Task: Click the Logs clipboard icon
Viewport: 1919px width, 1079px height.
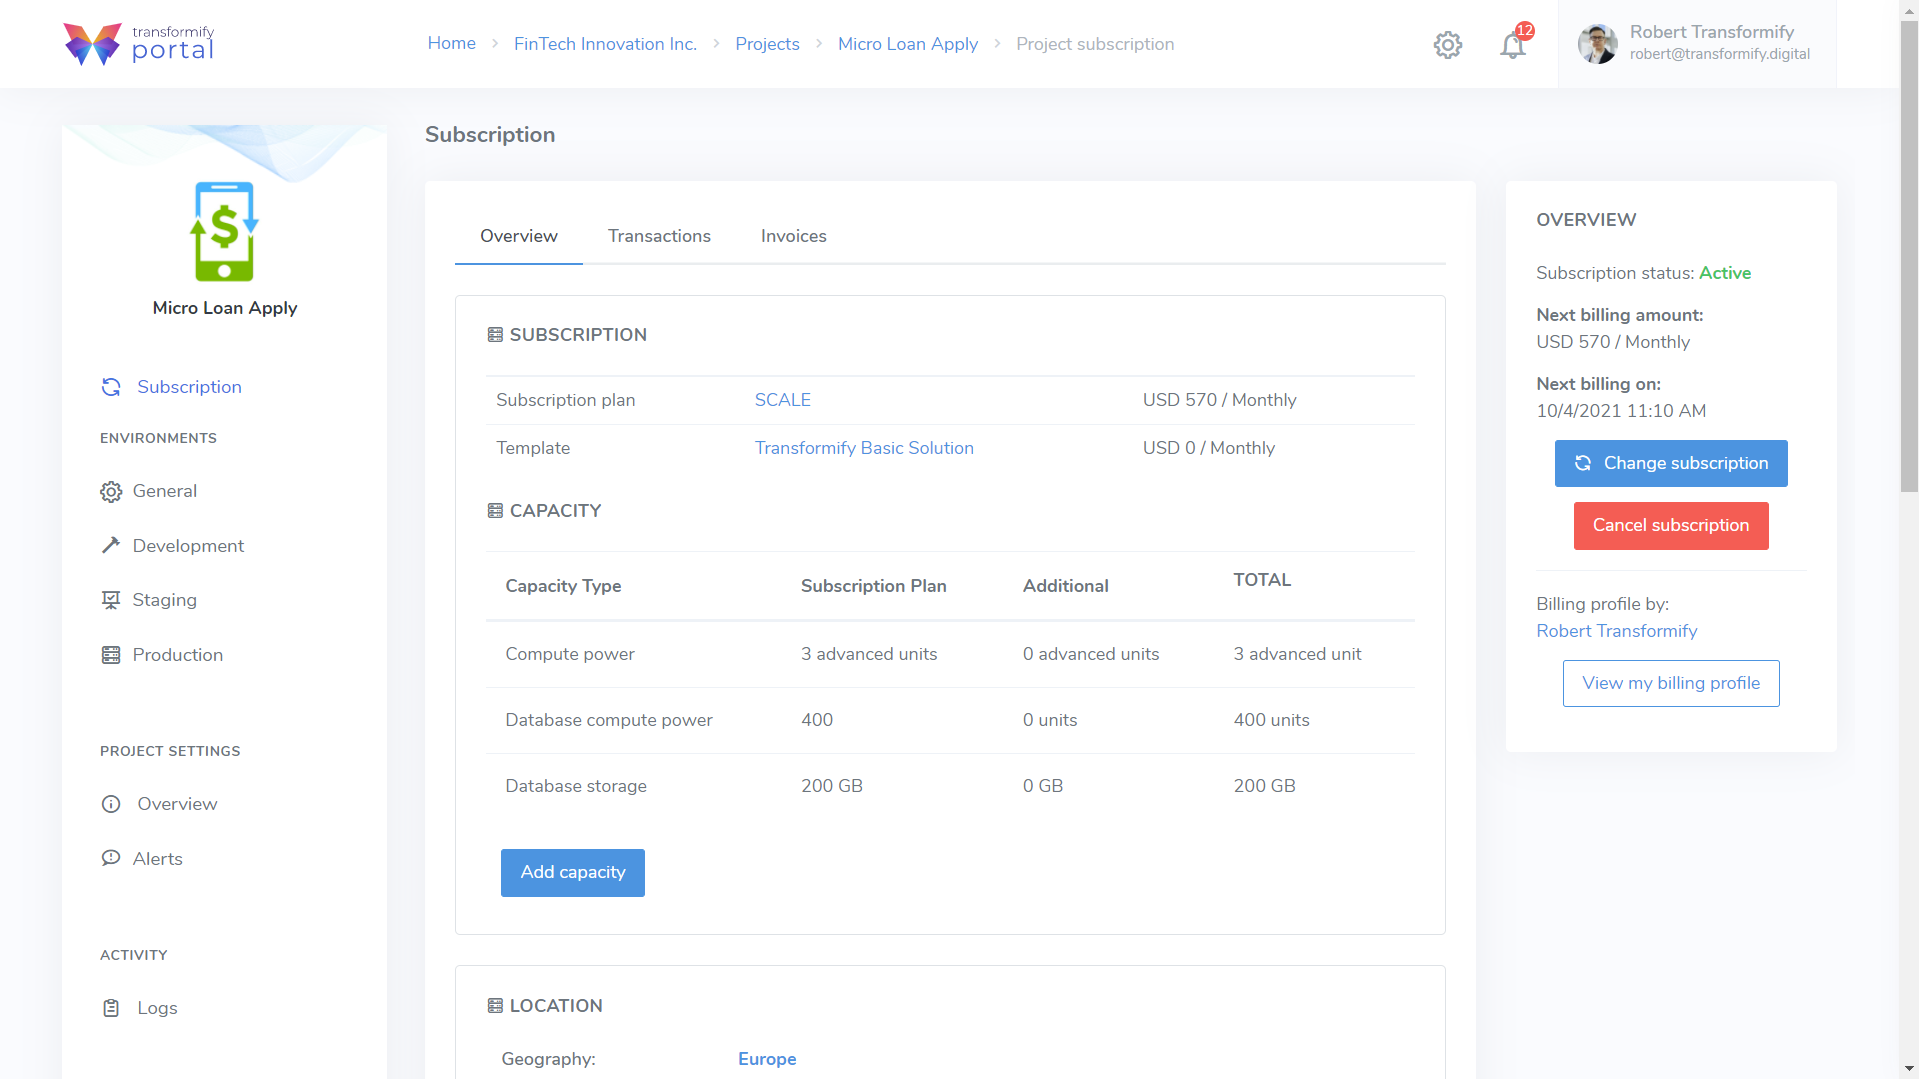Action: [x=111, y=1008]
